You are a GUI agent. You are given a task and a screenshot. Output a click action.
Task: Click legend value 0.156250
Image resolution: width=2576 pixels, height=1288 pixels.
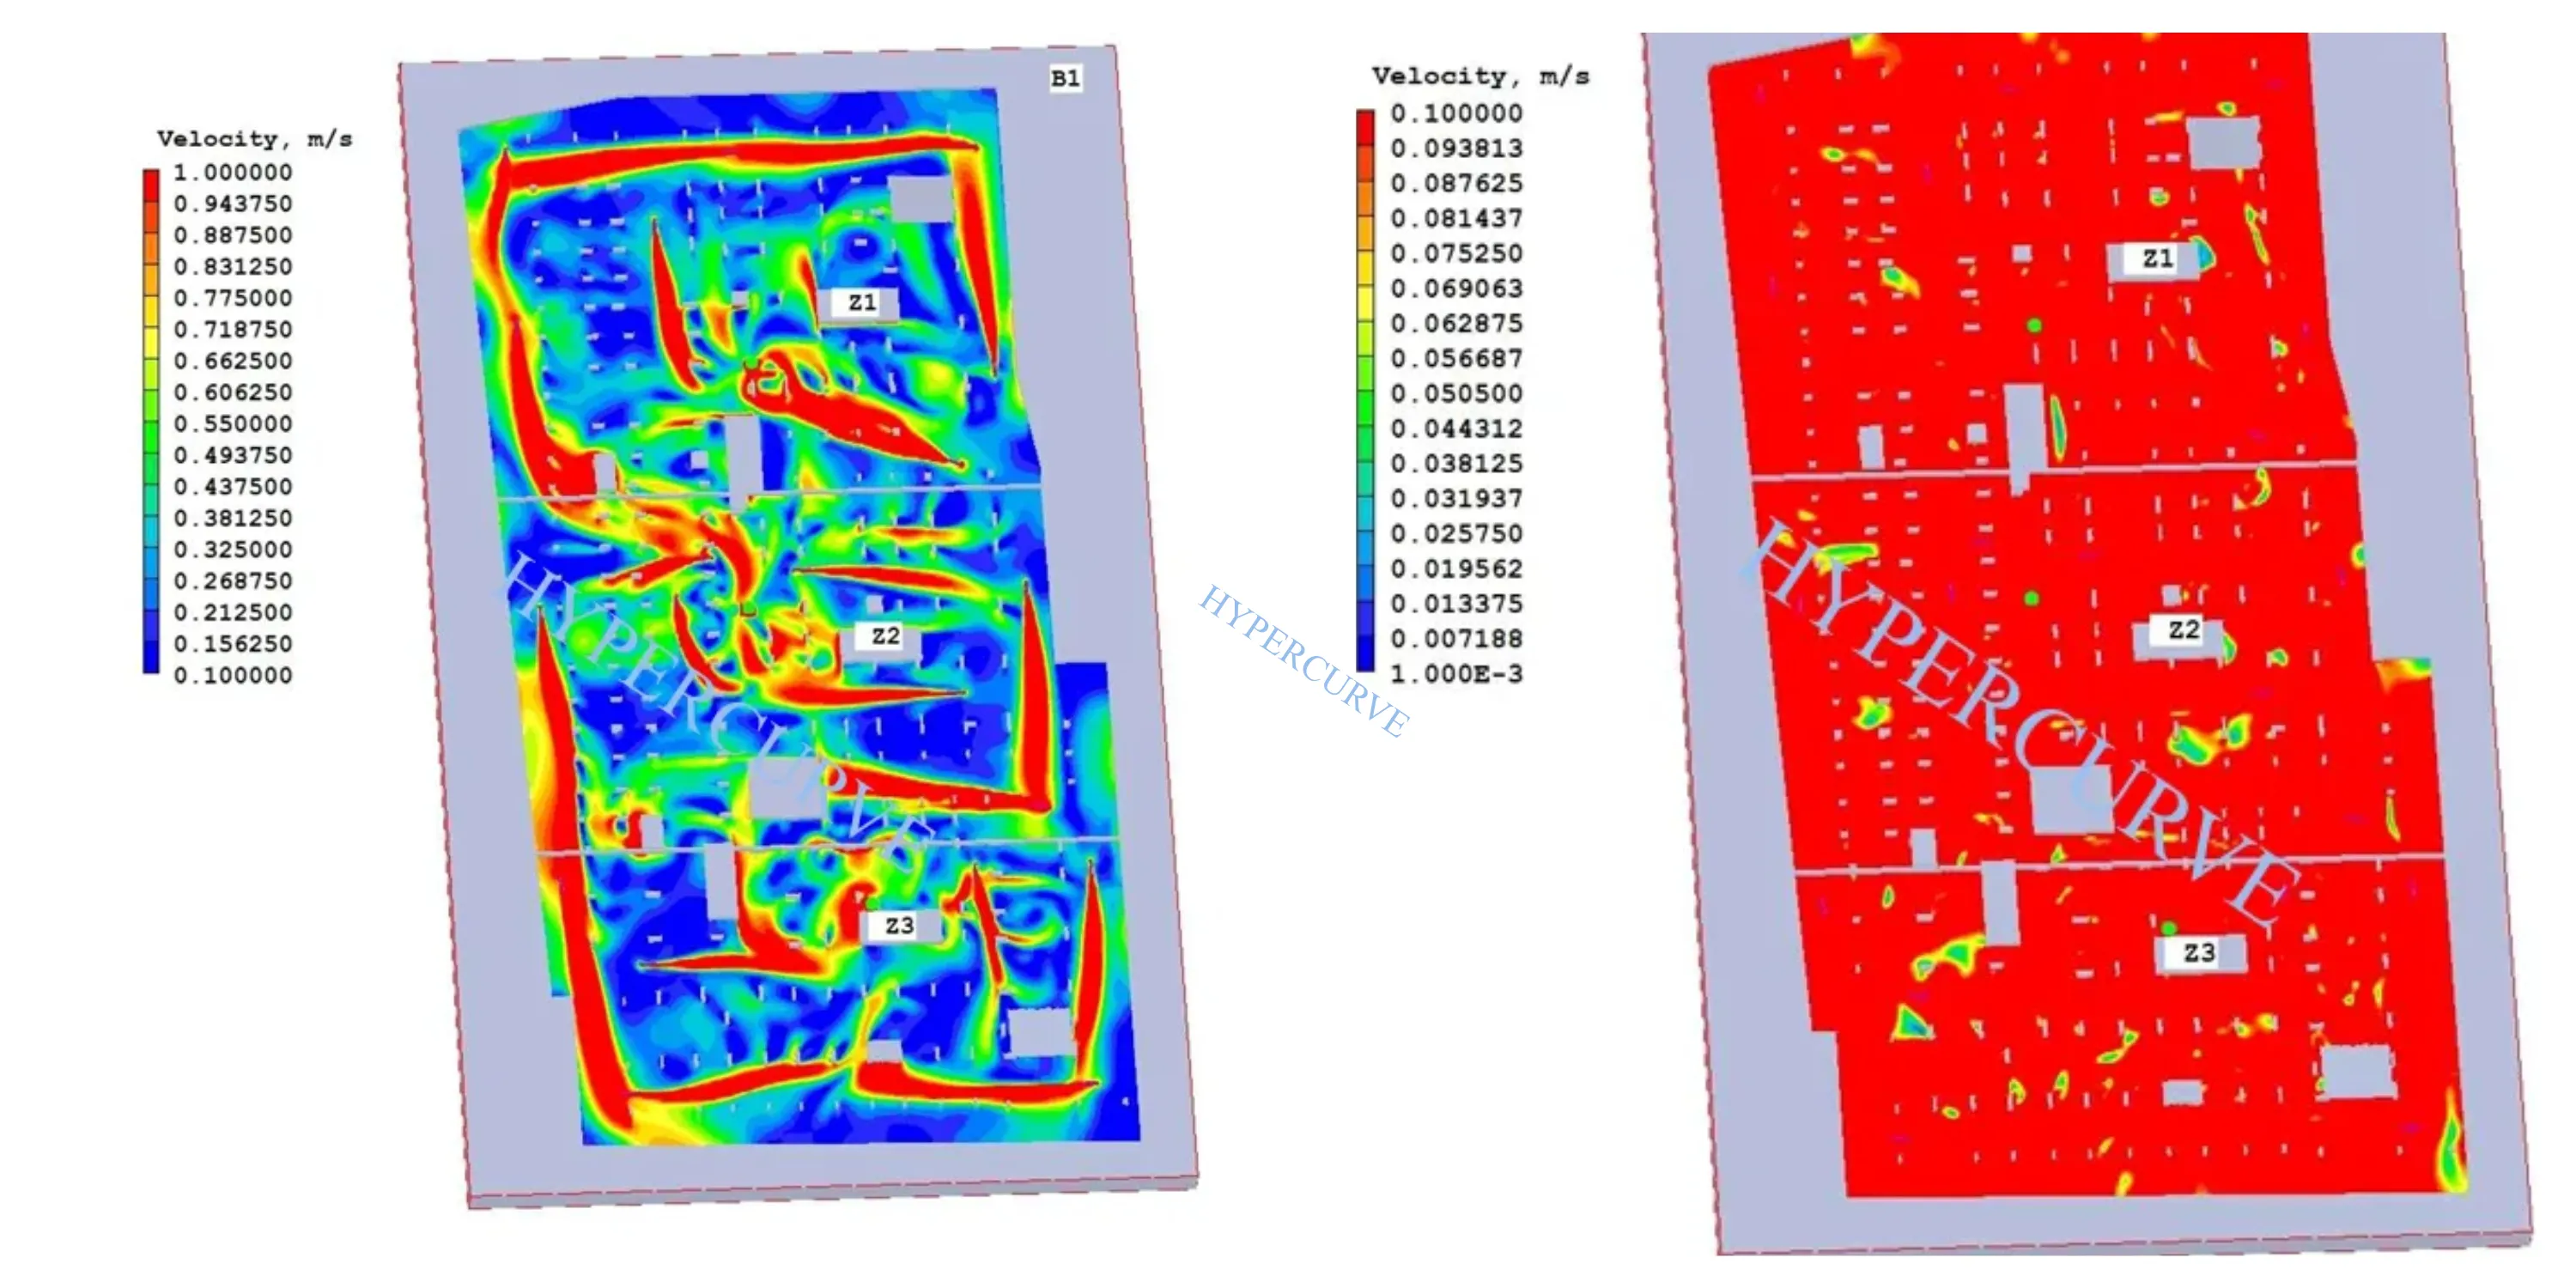pos(233,645)
